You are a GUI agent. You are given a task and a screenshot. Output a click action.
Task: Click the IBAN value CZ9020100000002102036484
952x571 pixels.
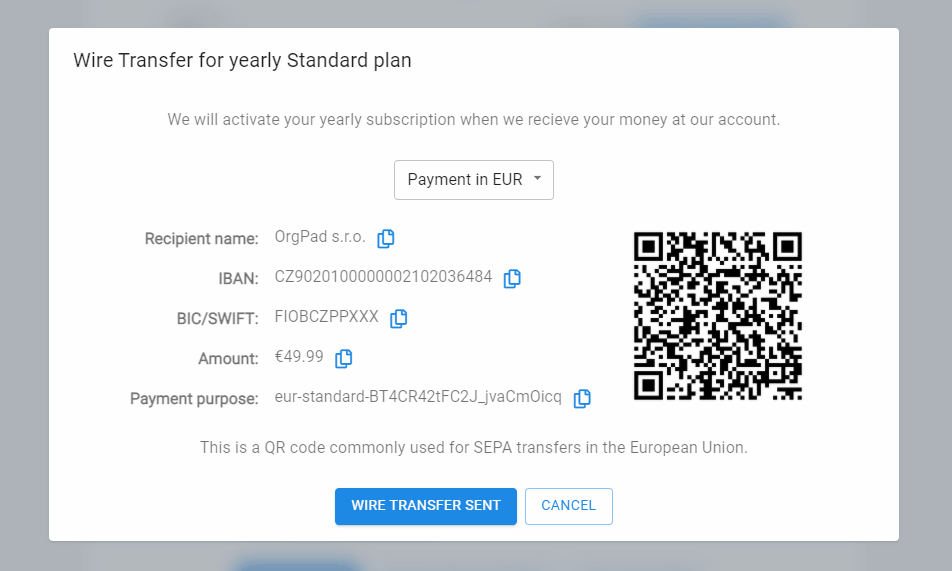click(x=383, y=277)
